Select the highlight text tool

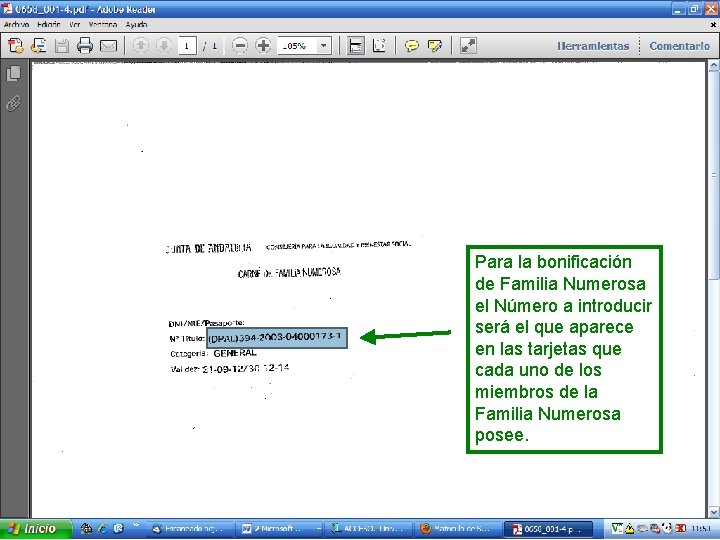pyautogui.click(x=435, y=45)
